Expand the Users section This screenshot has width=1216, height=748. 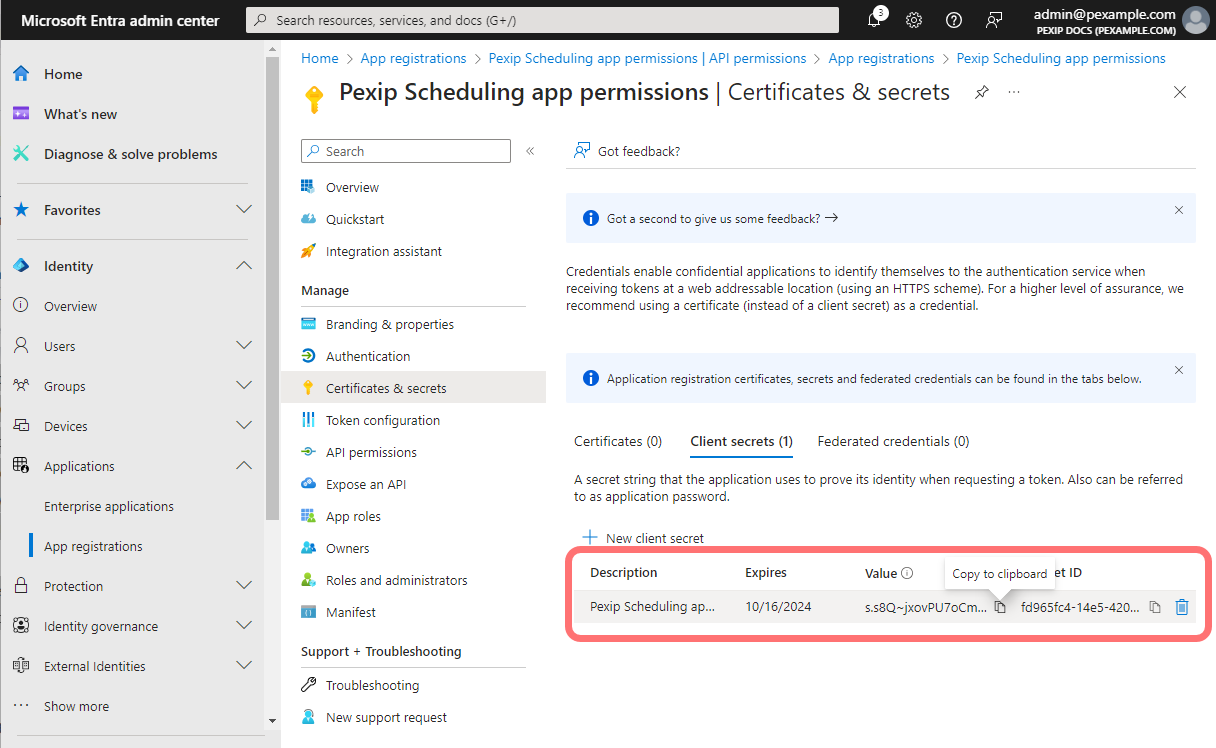tap(244, 345)
